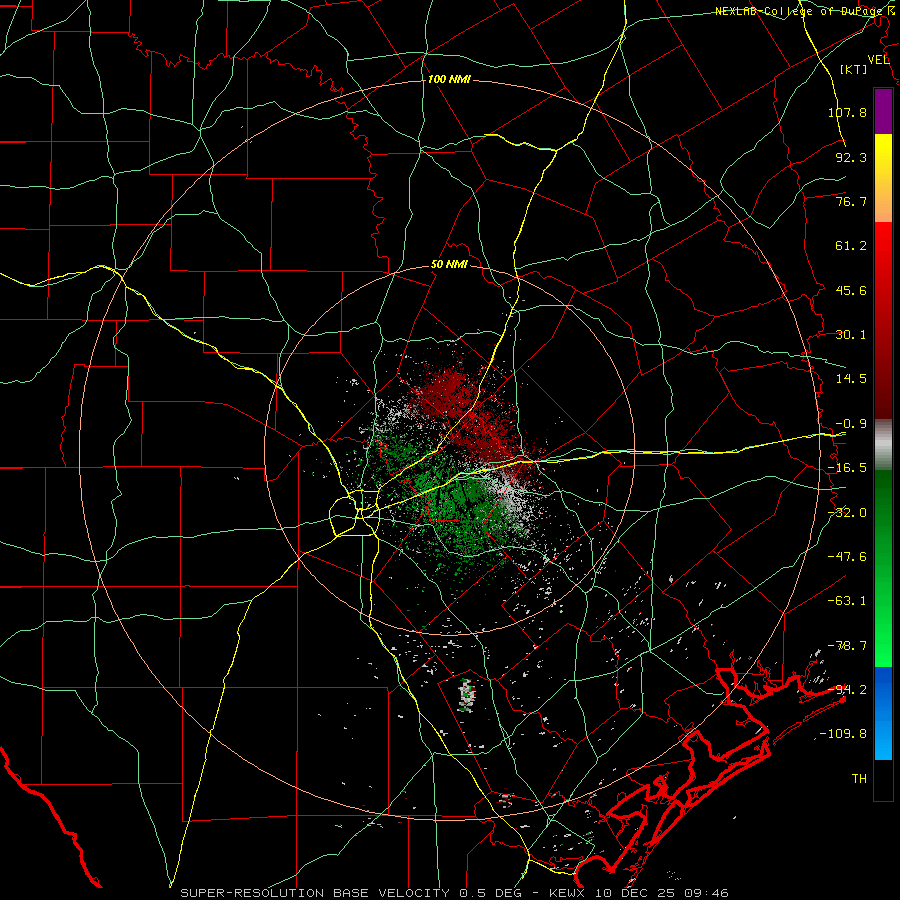Click the 100 NMI range ring label
The width and height of the screenshot is (900, 900).
point(449,79)
